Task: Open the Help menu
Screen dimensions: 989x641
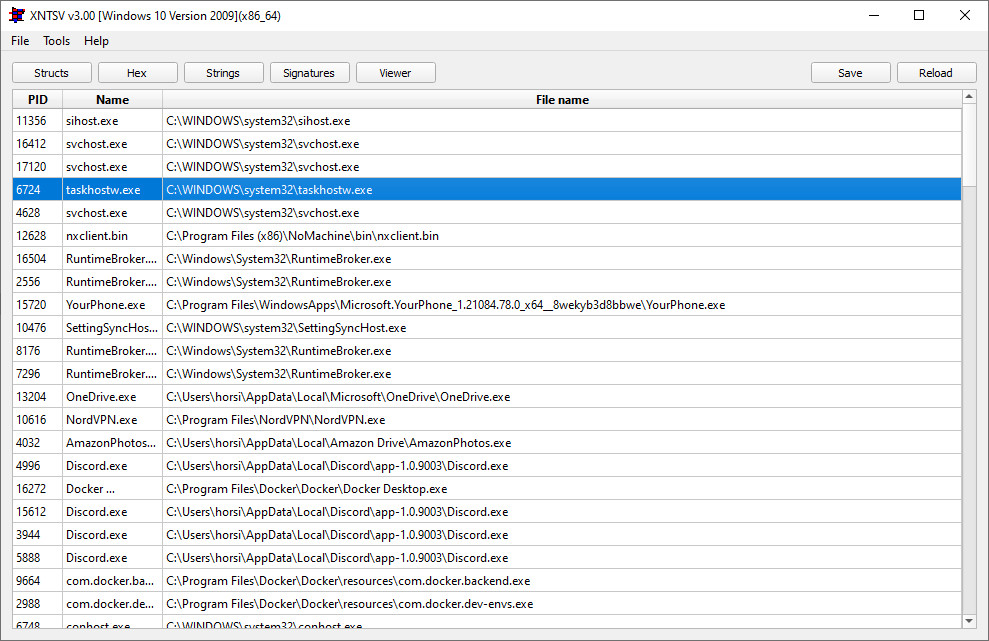Action: 97,41
